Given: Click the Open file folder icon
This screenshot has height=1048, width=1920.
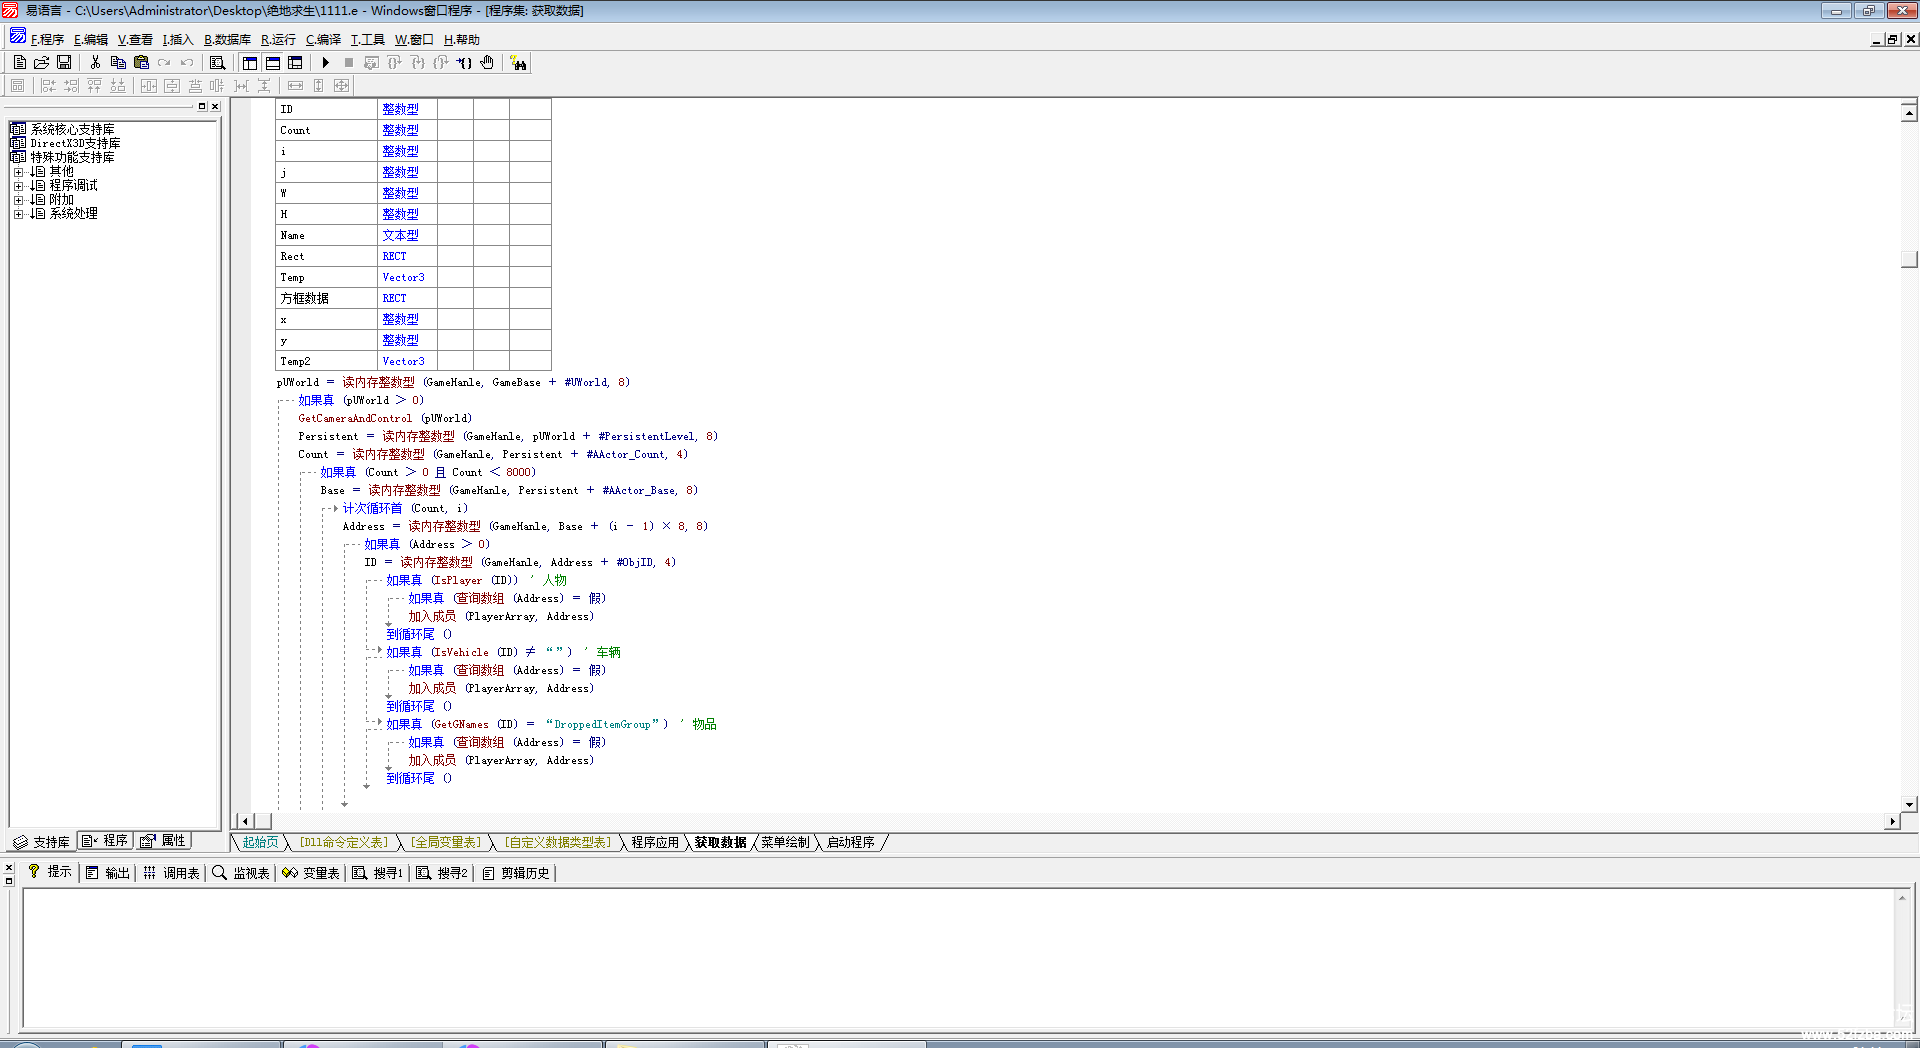Looking at the screenshot, I should pyautogui.click(x=42, y=63).
